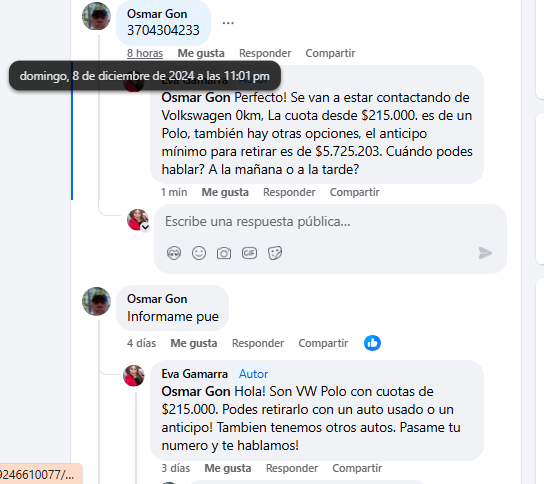Open sticker selector in reply box
The image size is (544, 484).
pos(275,253)
